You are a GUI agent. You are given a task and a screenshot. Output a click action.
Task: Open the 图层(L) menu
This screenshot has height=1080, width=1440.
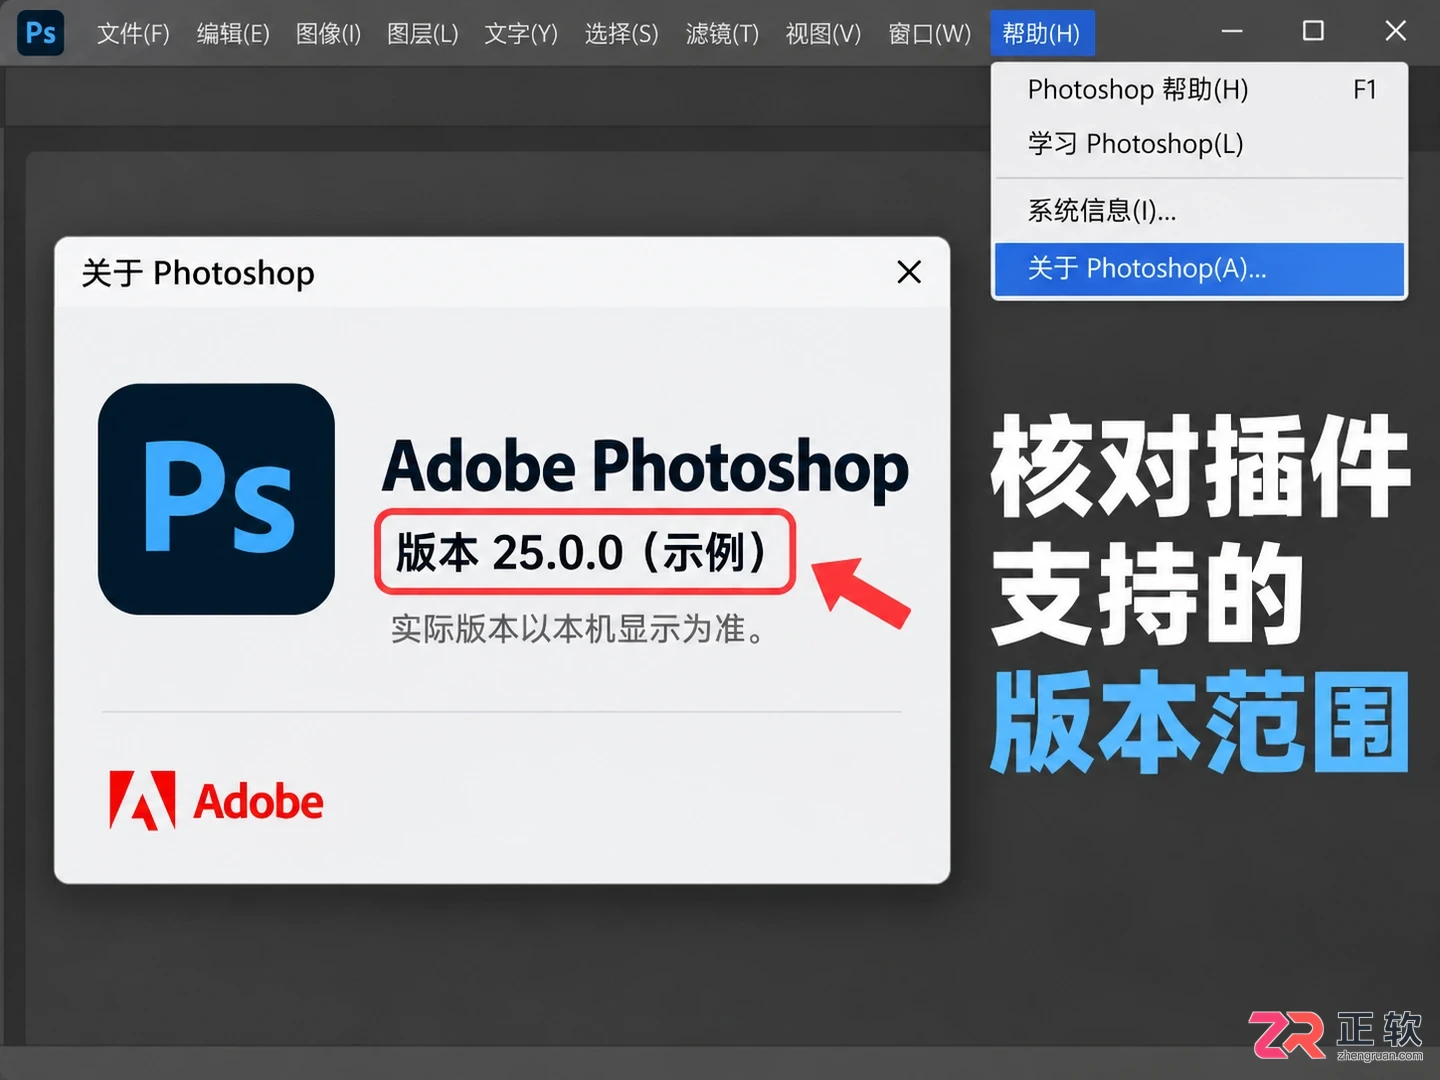pyautogui.click(x=422, y=34)
